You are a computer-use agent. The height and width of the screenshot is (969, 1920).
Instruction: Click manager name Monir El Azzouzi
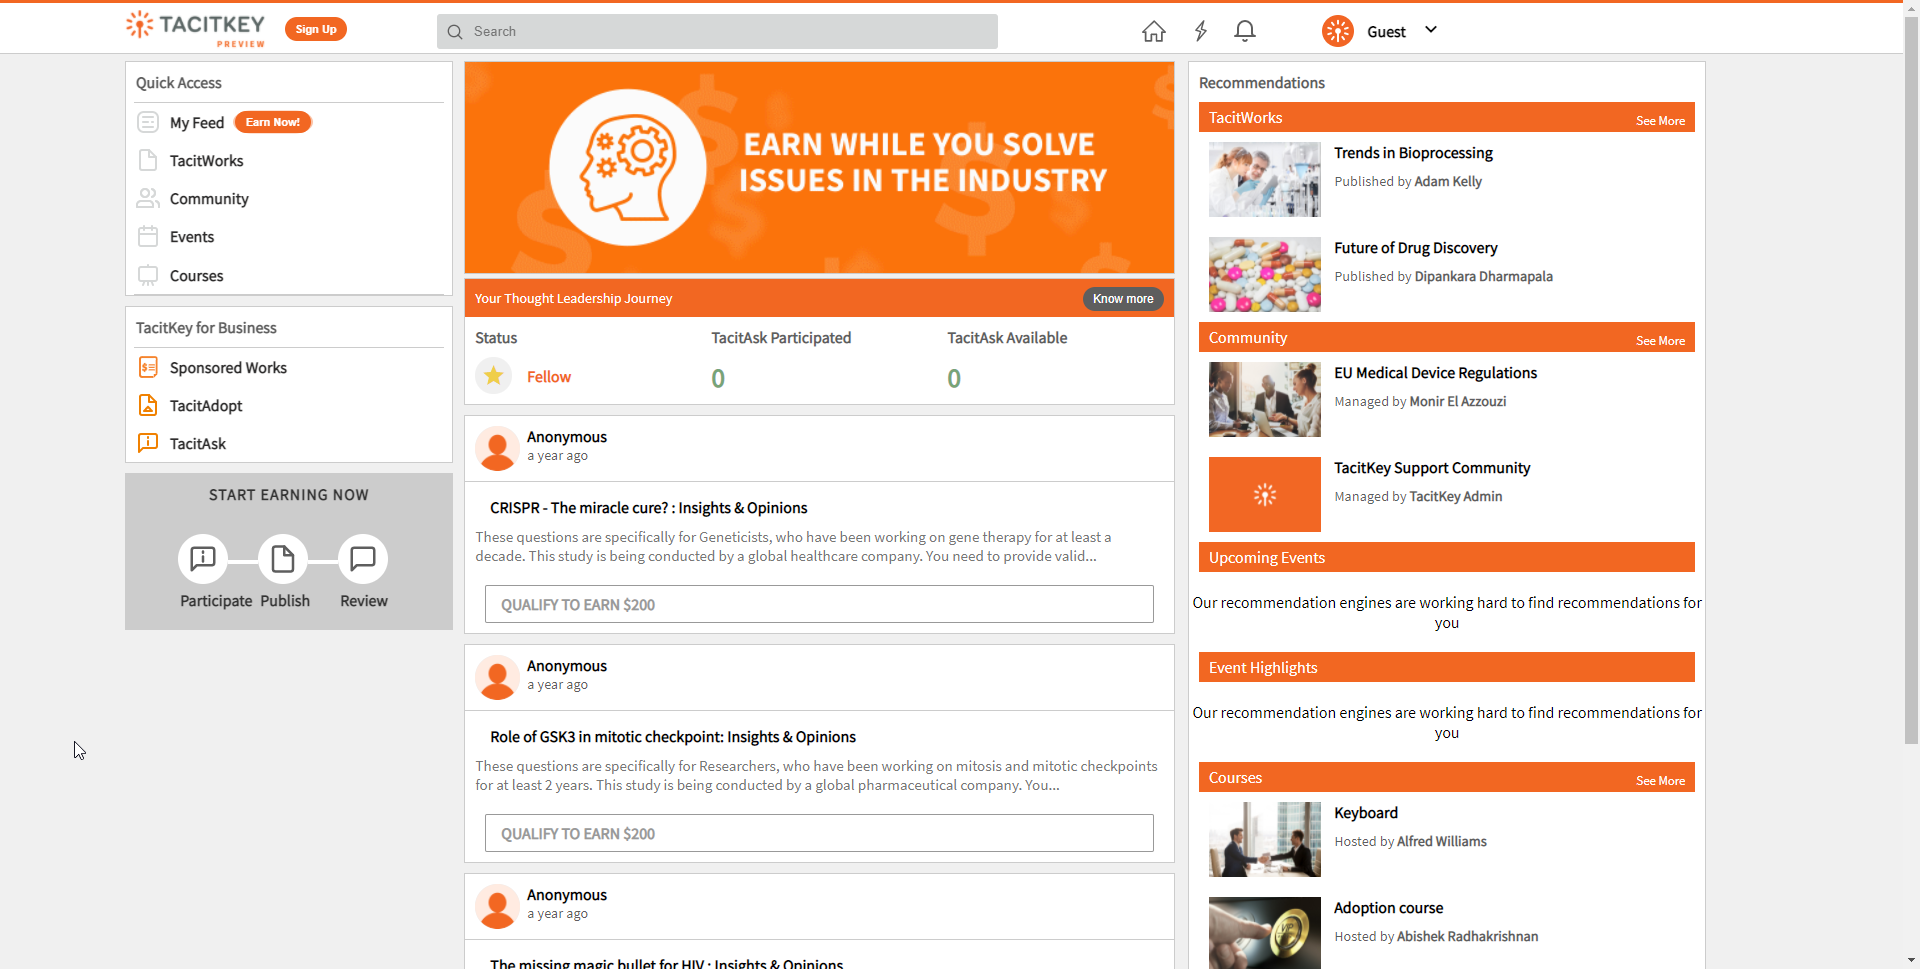coord(1458,402)
